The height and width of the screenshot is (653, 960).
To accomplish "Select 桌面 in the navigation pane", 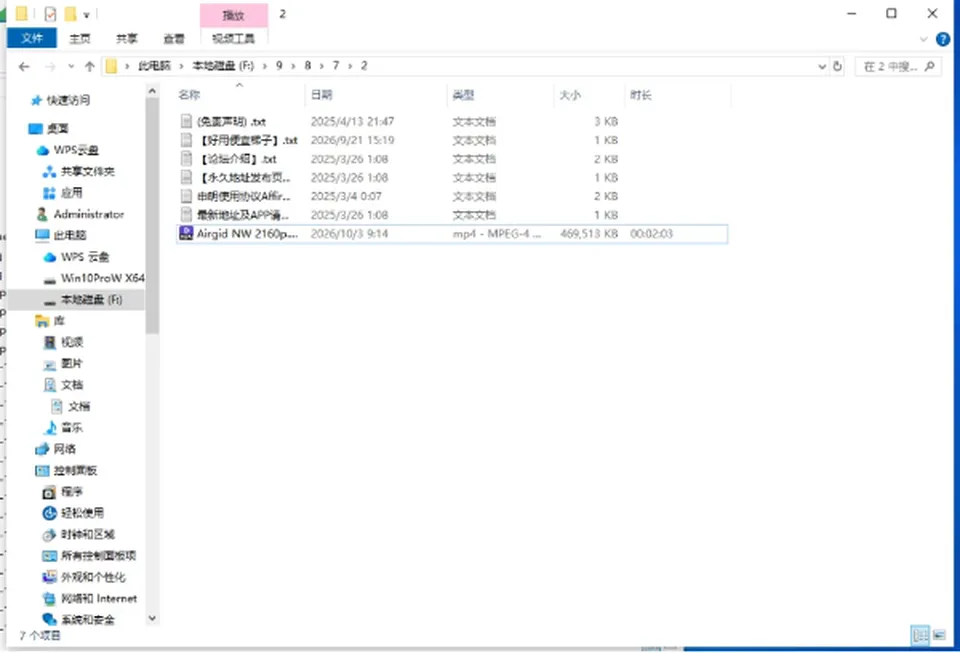I will coord(58,128).
